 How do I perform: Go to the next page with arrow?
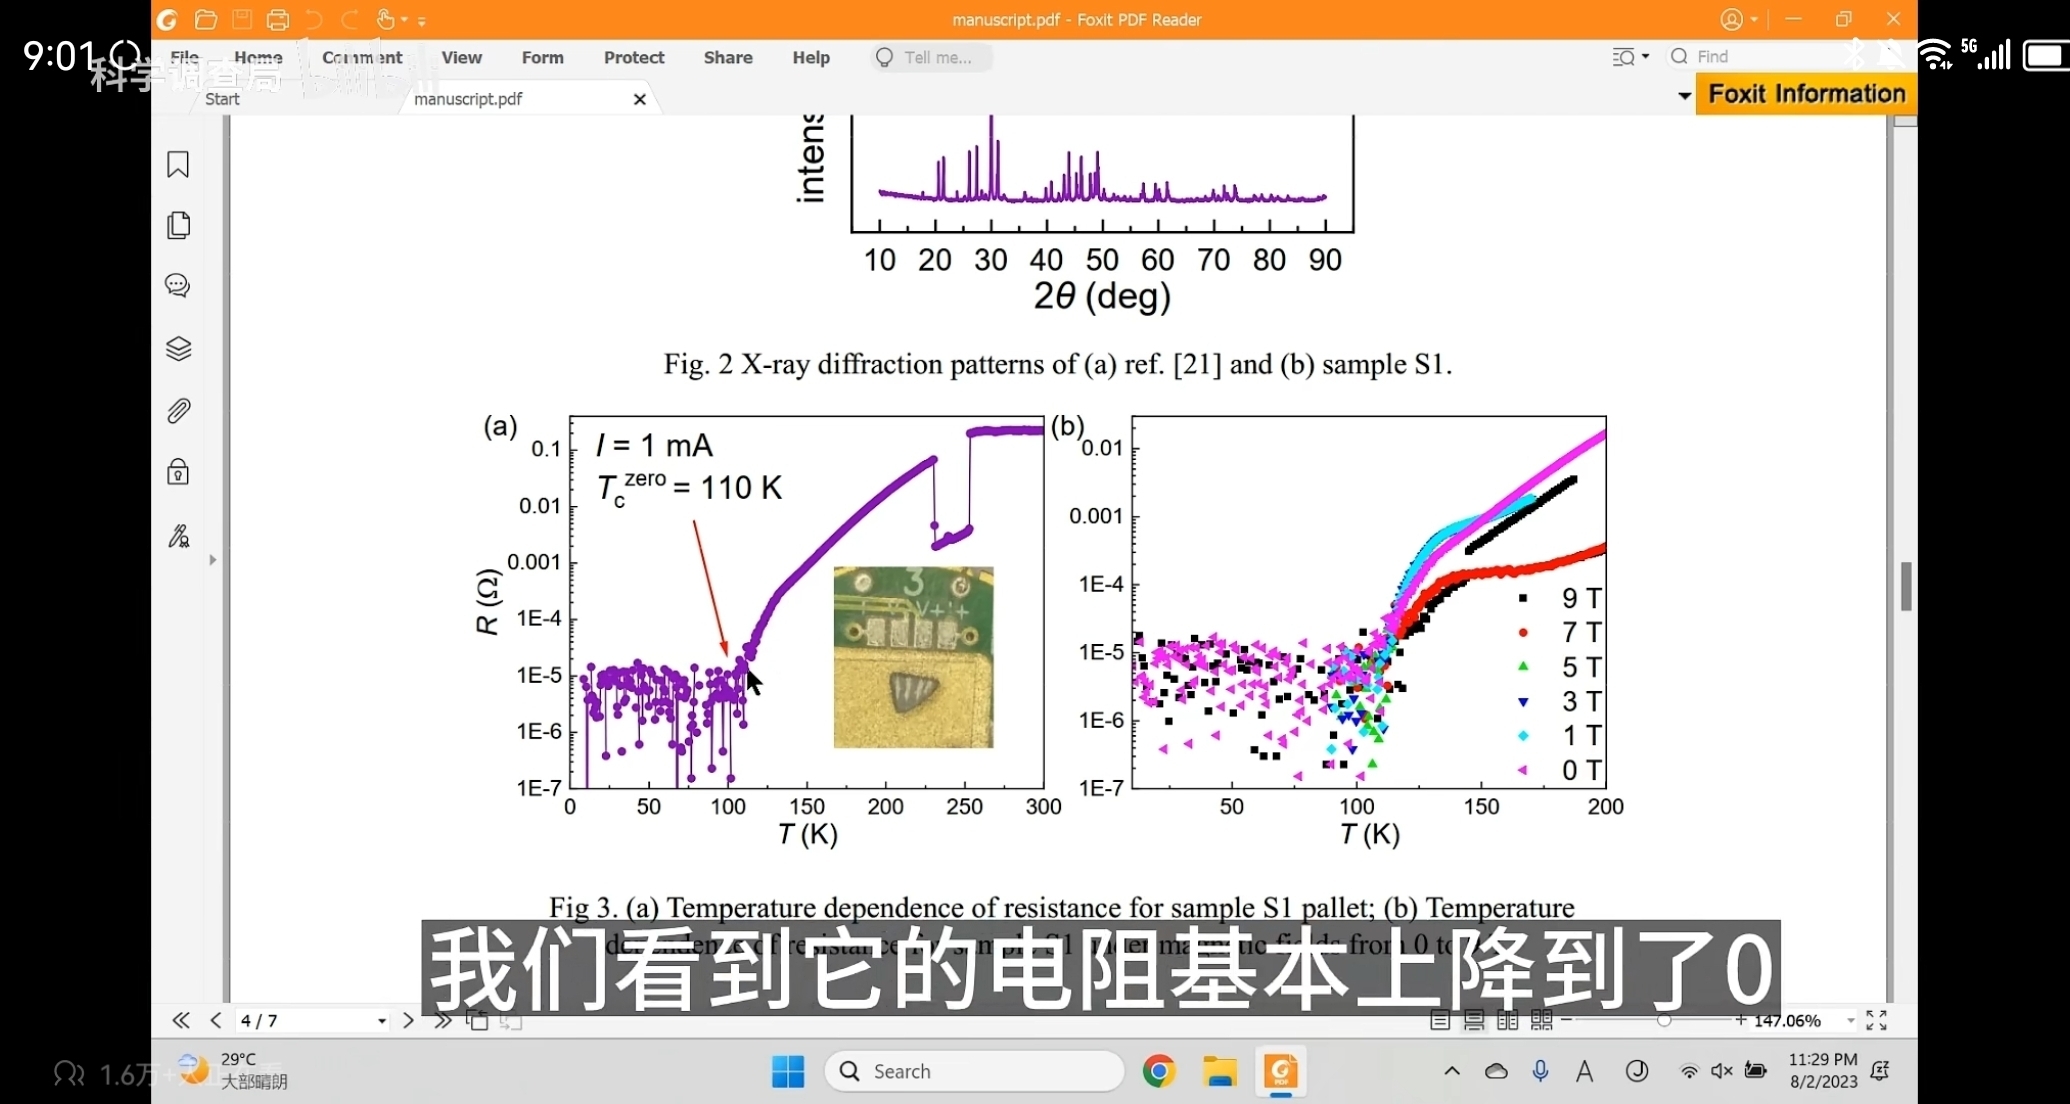pyautogui.click(x=408, y=1020)
